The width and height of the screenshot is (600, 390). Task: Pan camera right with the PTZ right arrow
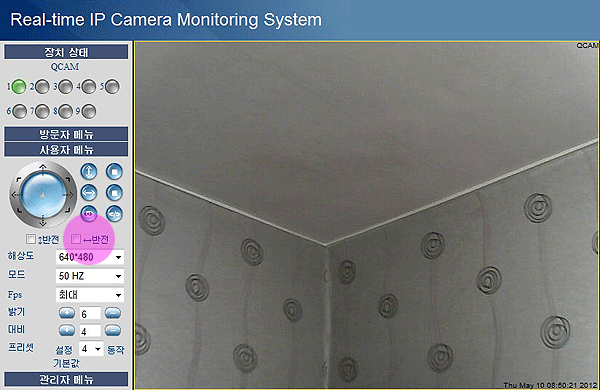[x=69, y=195]
